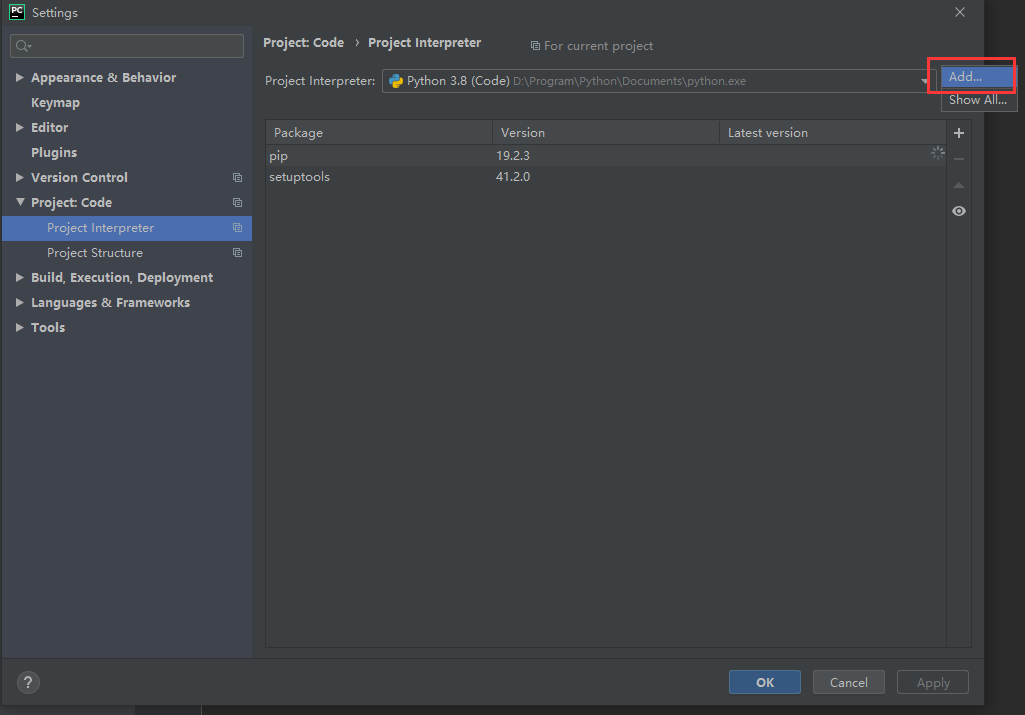Click the upgrade package up-arrow icon
This screenshot has width=1025, height=715.
click(958, 185)
